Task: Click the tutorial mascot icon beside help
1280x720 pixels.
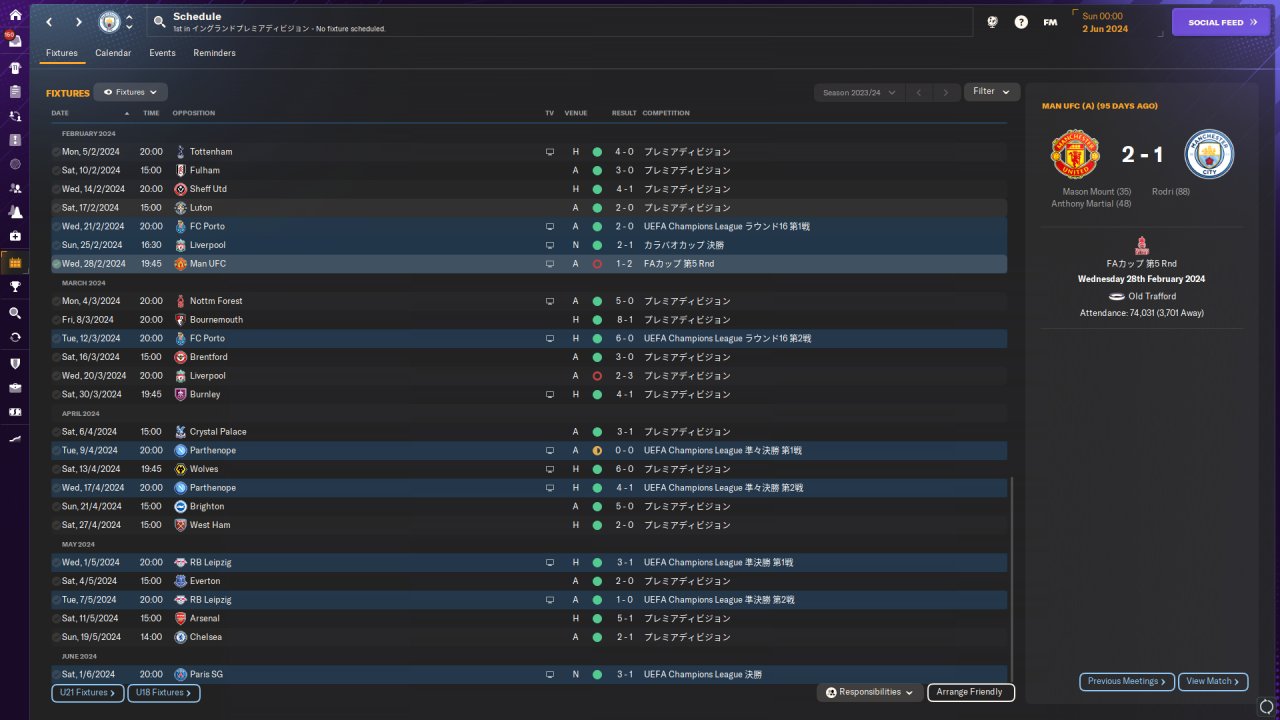Action: pos(992,22)
